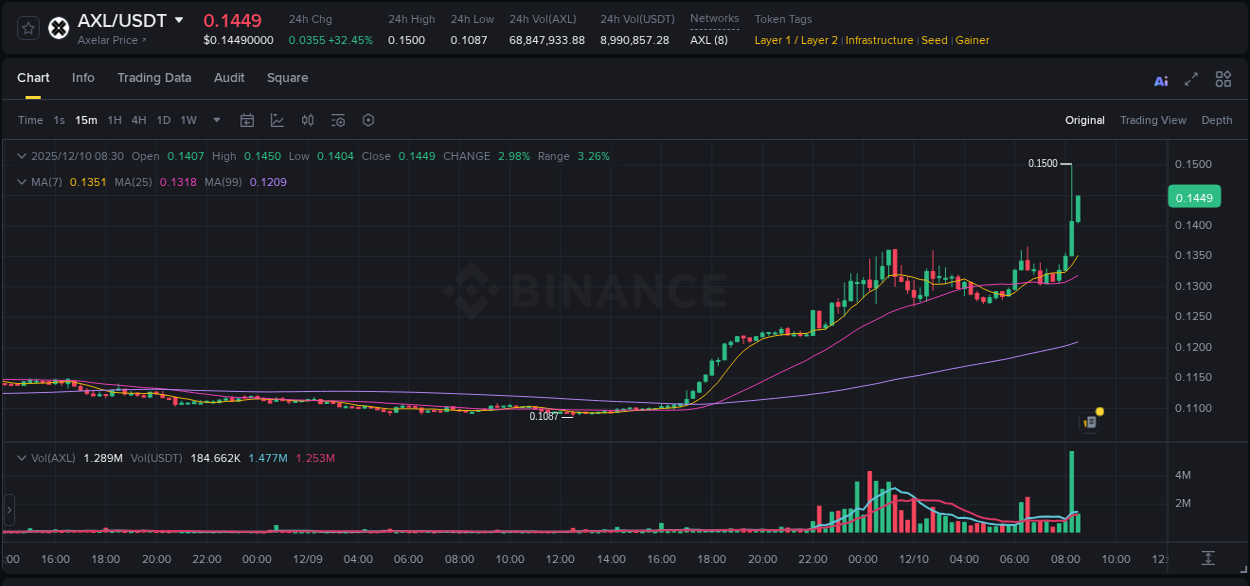Collapse the MA indicator values row
This screenshot has width=1250, height=586.
(21, 182)
